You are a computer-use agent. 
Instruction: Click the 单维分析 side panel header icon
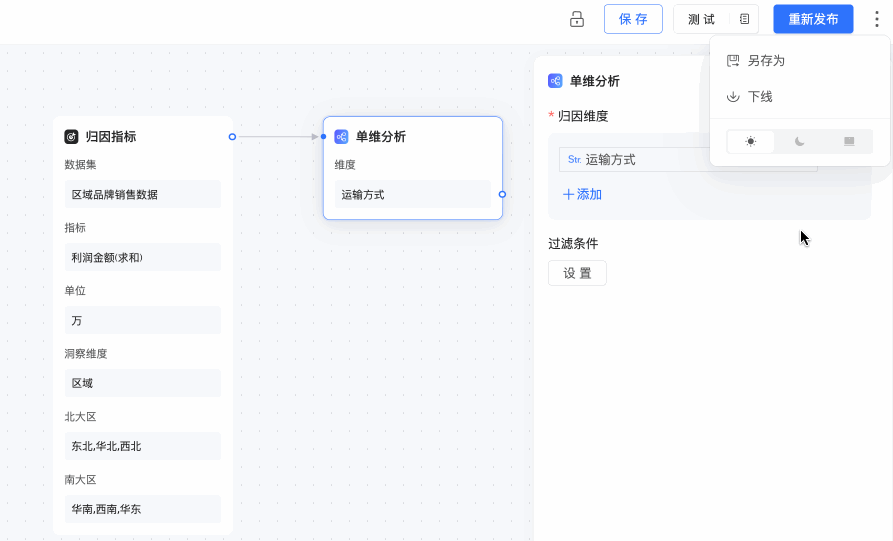555,81
